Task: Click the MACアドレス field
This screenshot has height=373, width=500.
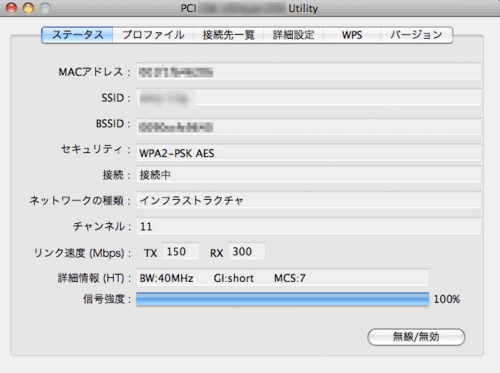Action: point(309,71)
